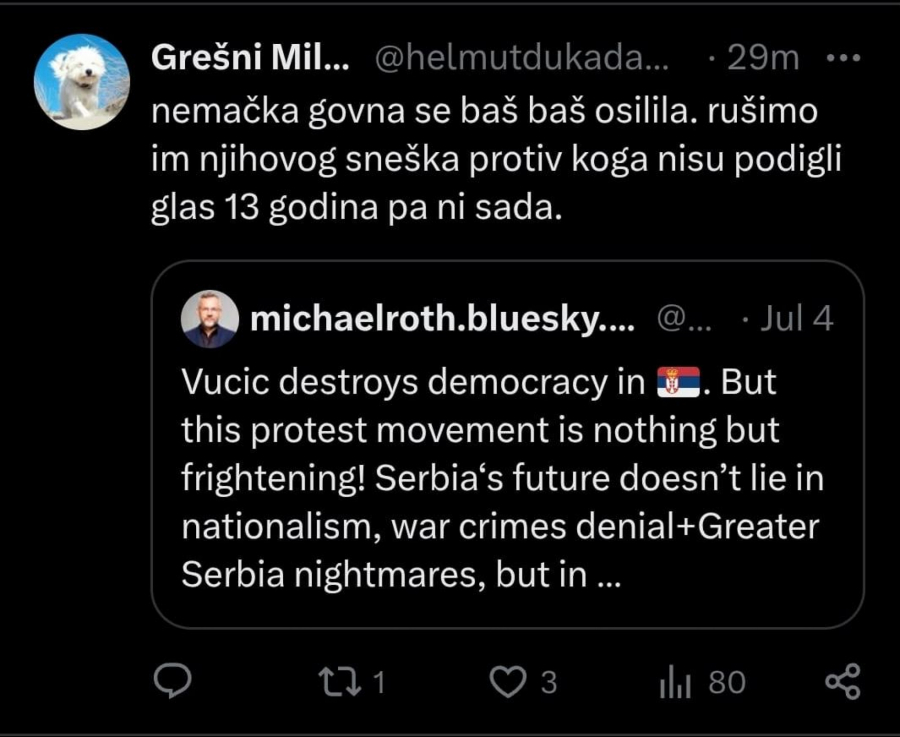Repost the tweet using the retweet icon

334,682
